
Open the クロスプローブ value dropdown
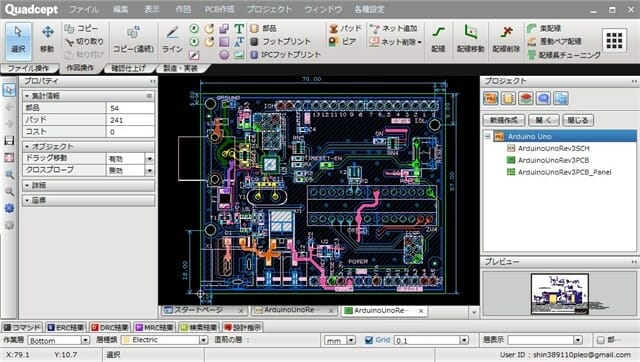(149, 170)
